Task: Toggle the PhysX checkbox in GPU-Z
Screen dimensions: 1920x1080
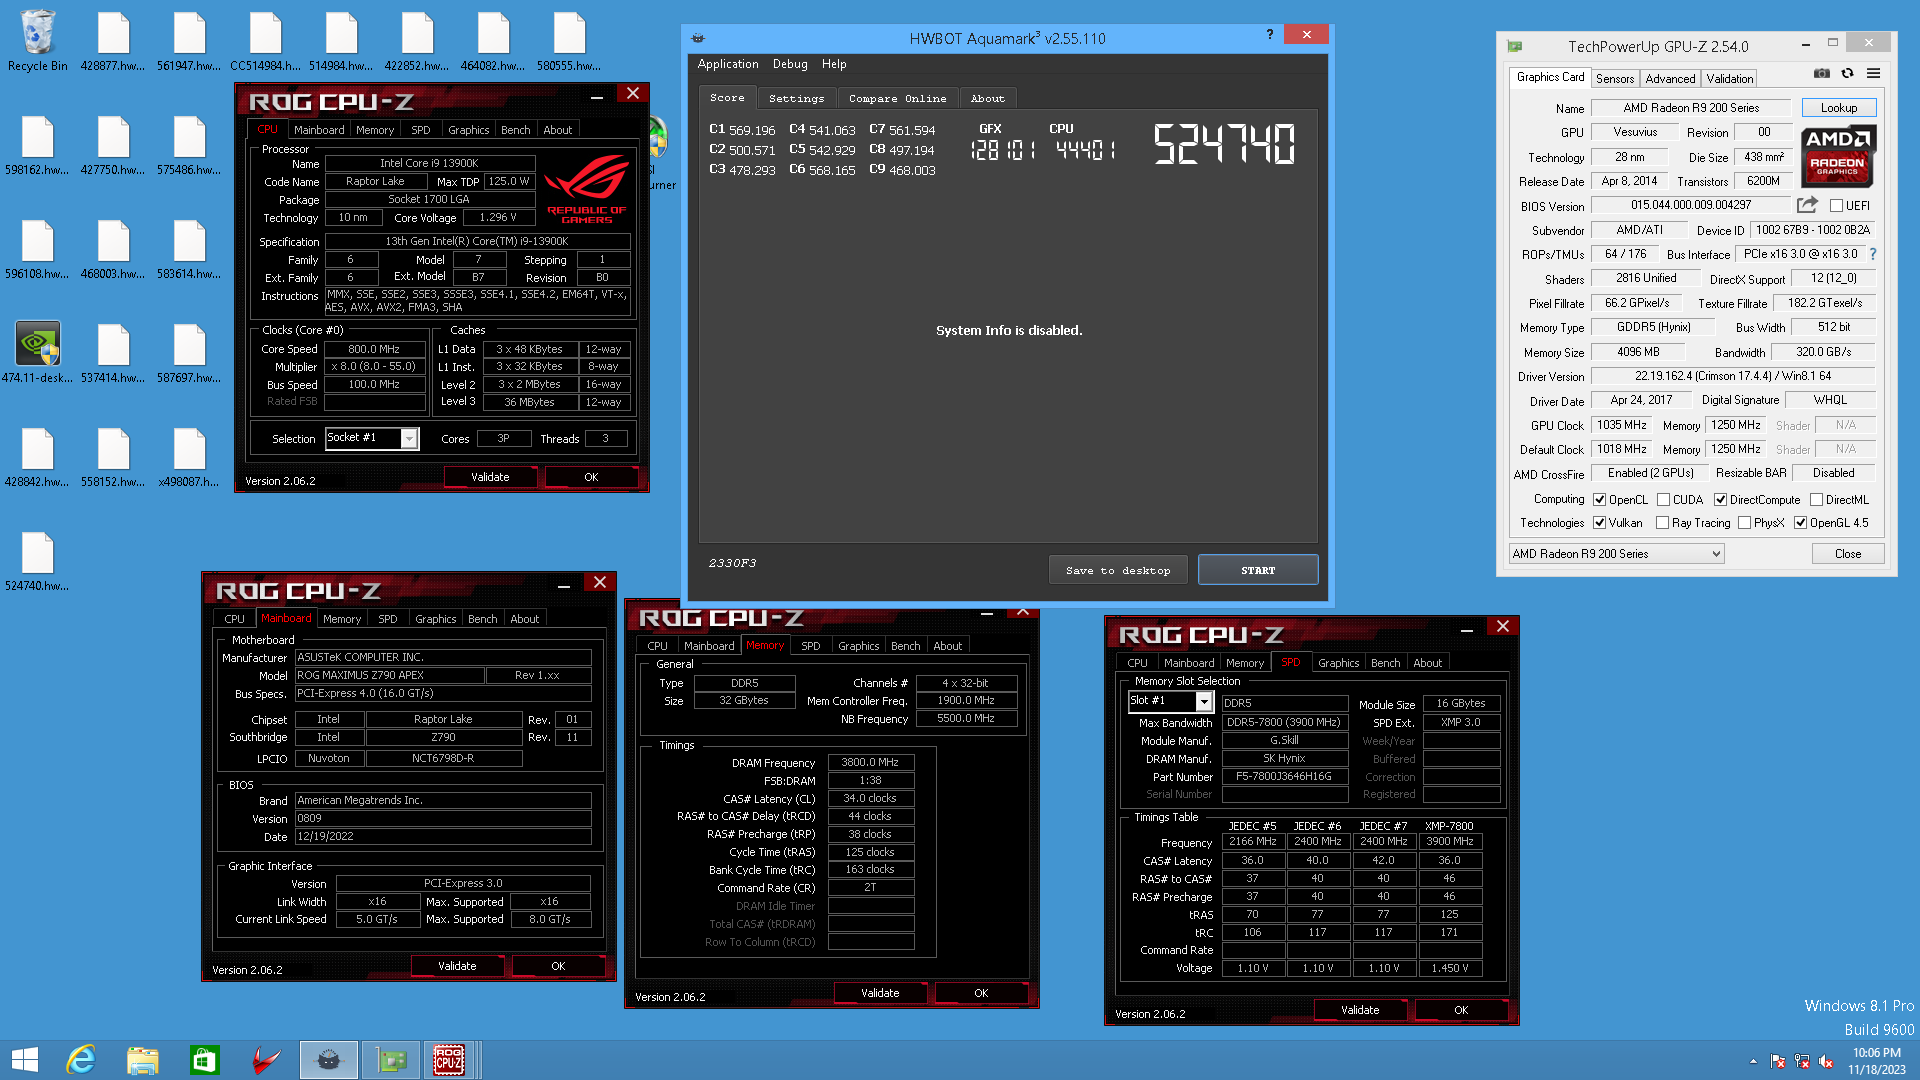Action: point(1744,523)
